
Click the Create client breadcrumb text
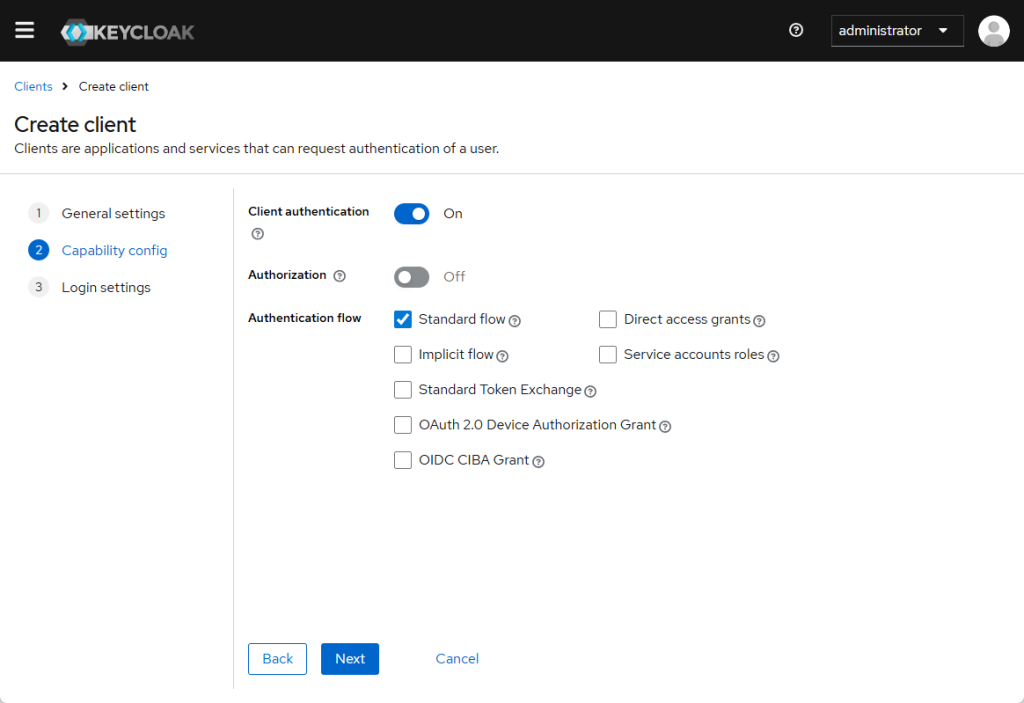tap(114, 87)
